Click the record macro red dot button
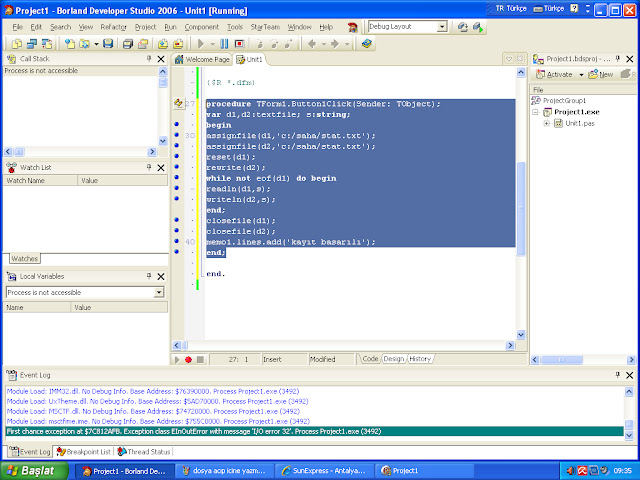The image size is (640, 480). (x=188, y=360)
